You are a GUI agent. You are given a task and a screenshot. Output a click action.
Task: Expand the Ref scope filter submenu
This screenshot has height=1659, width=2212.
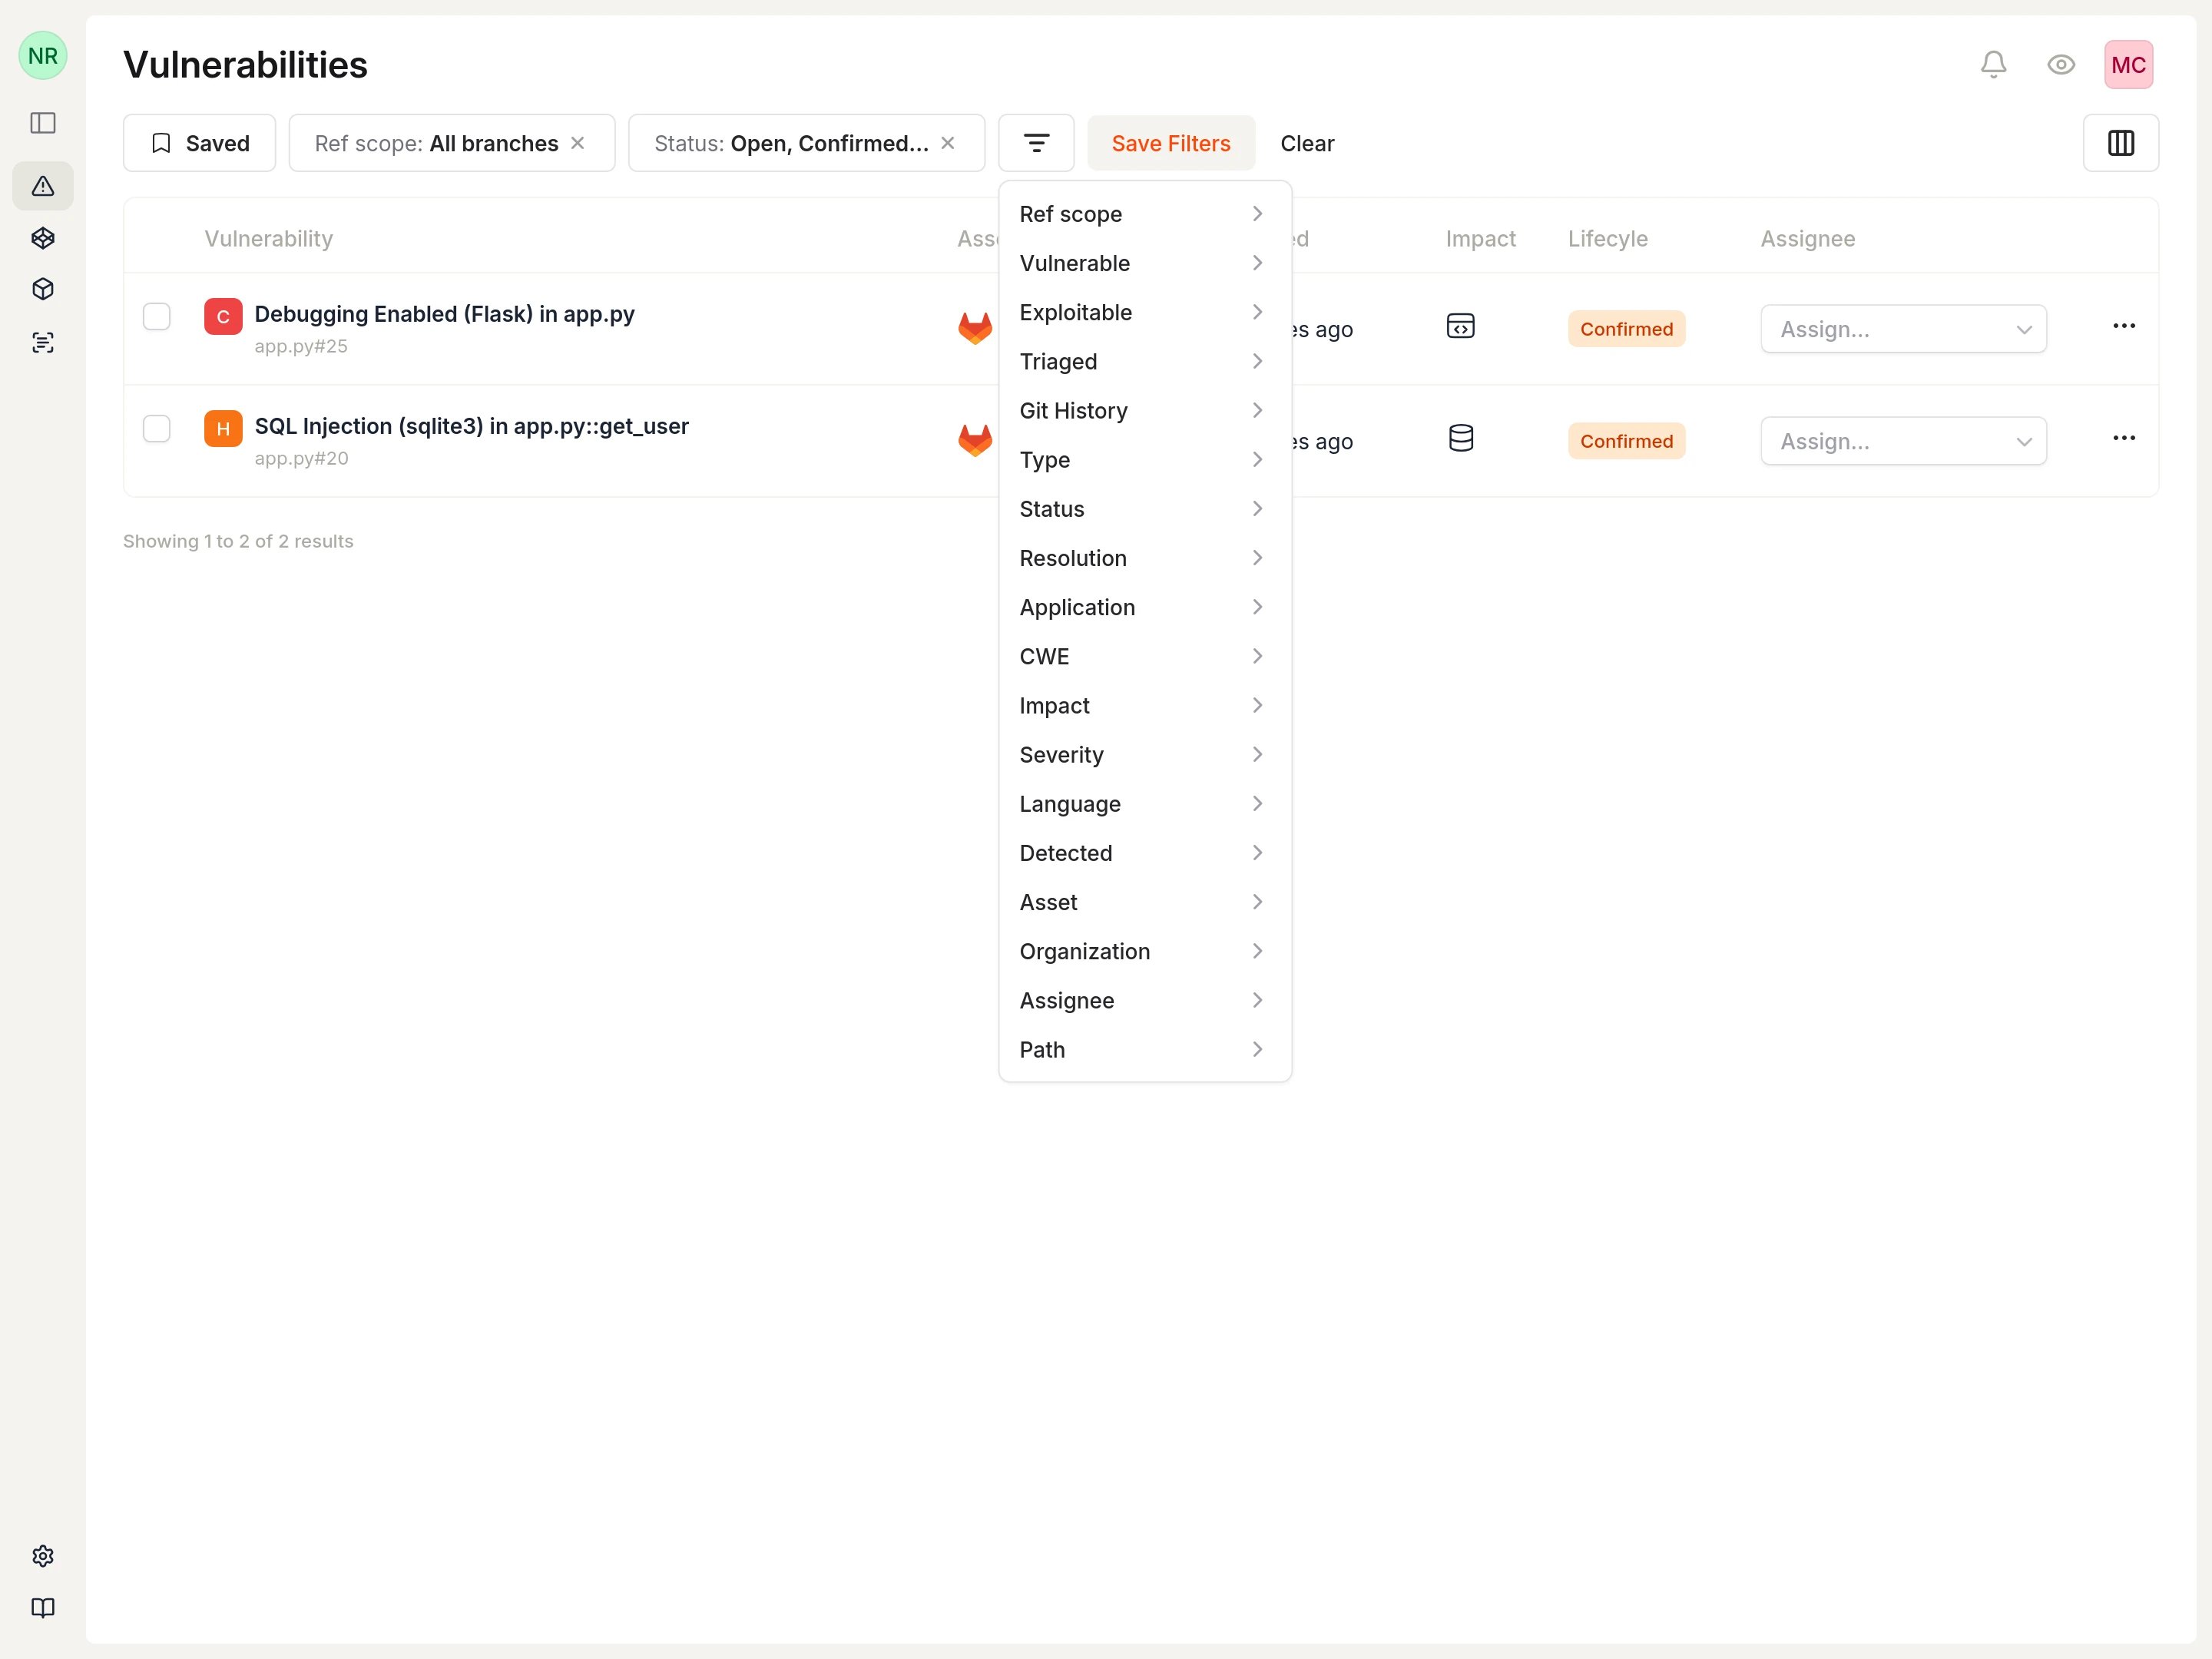(1145, 214)
